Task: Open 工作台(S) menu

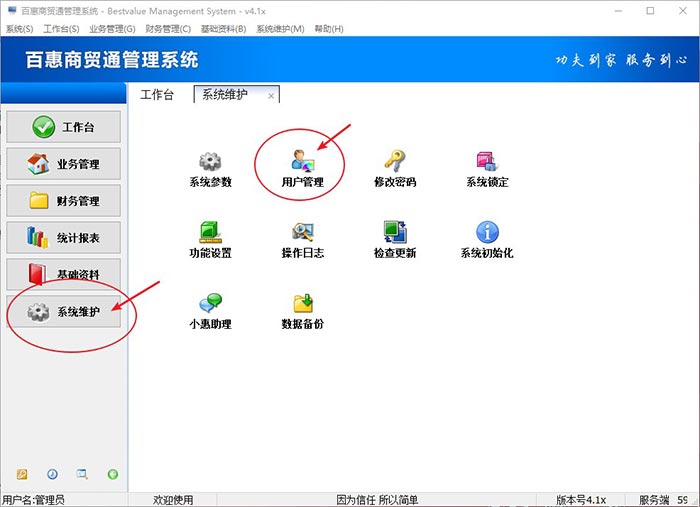Action: click(x=61, y=29)
